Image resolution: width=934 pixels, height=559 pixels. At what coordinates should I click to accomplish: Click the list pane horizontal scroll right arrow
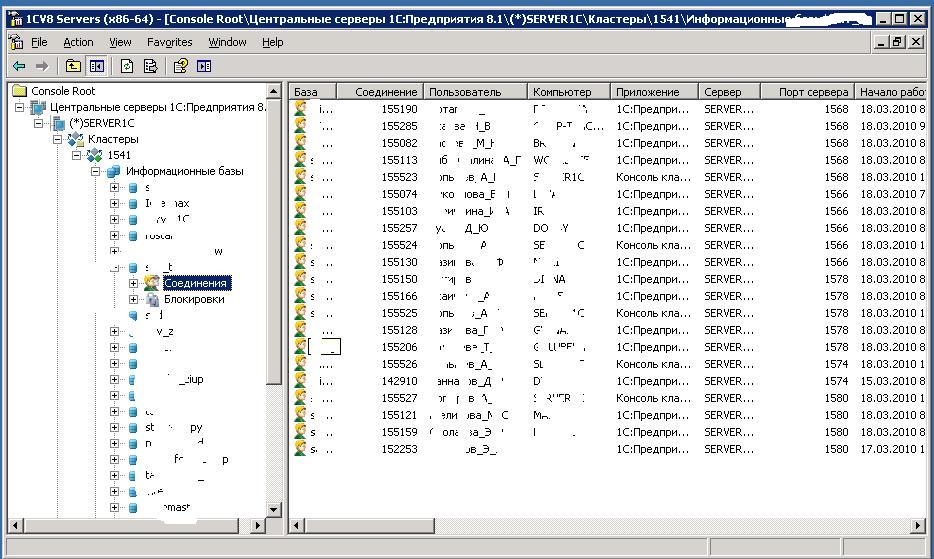[x=919, y=526]
